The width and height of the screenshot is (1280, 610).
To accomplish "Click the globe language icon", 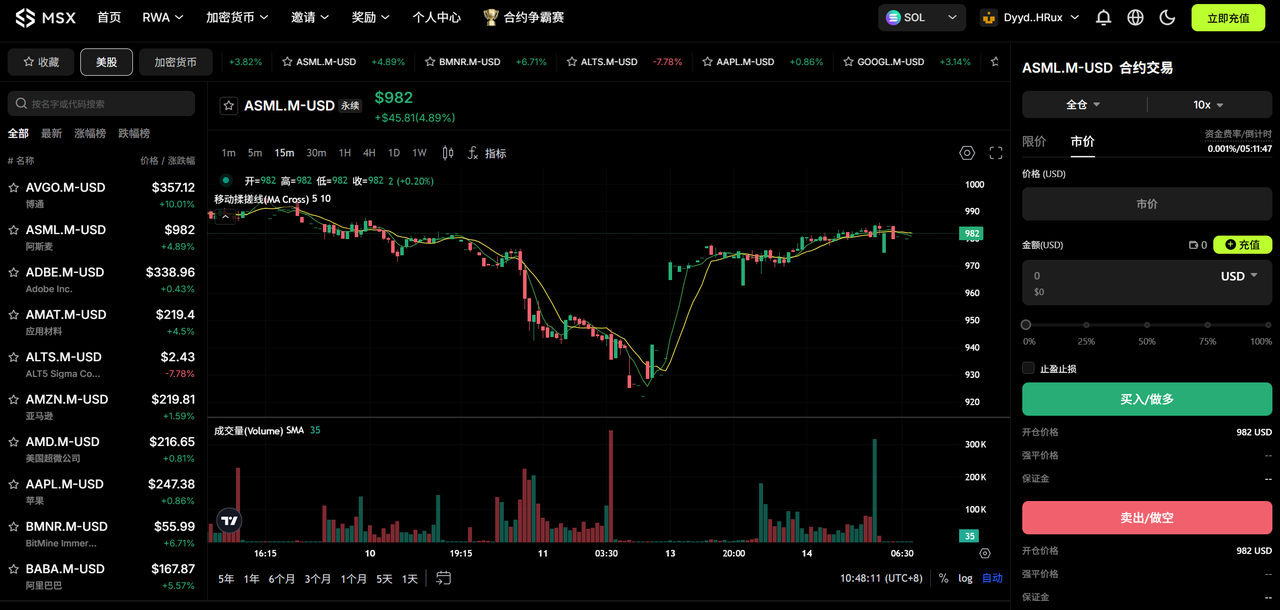I will (x=1135, y=17).
